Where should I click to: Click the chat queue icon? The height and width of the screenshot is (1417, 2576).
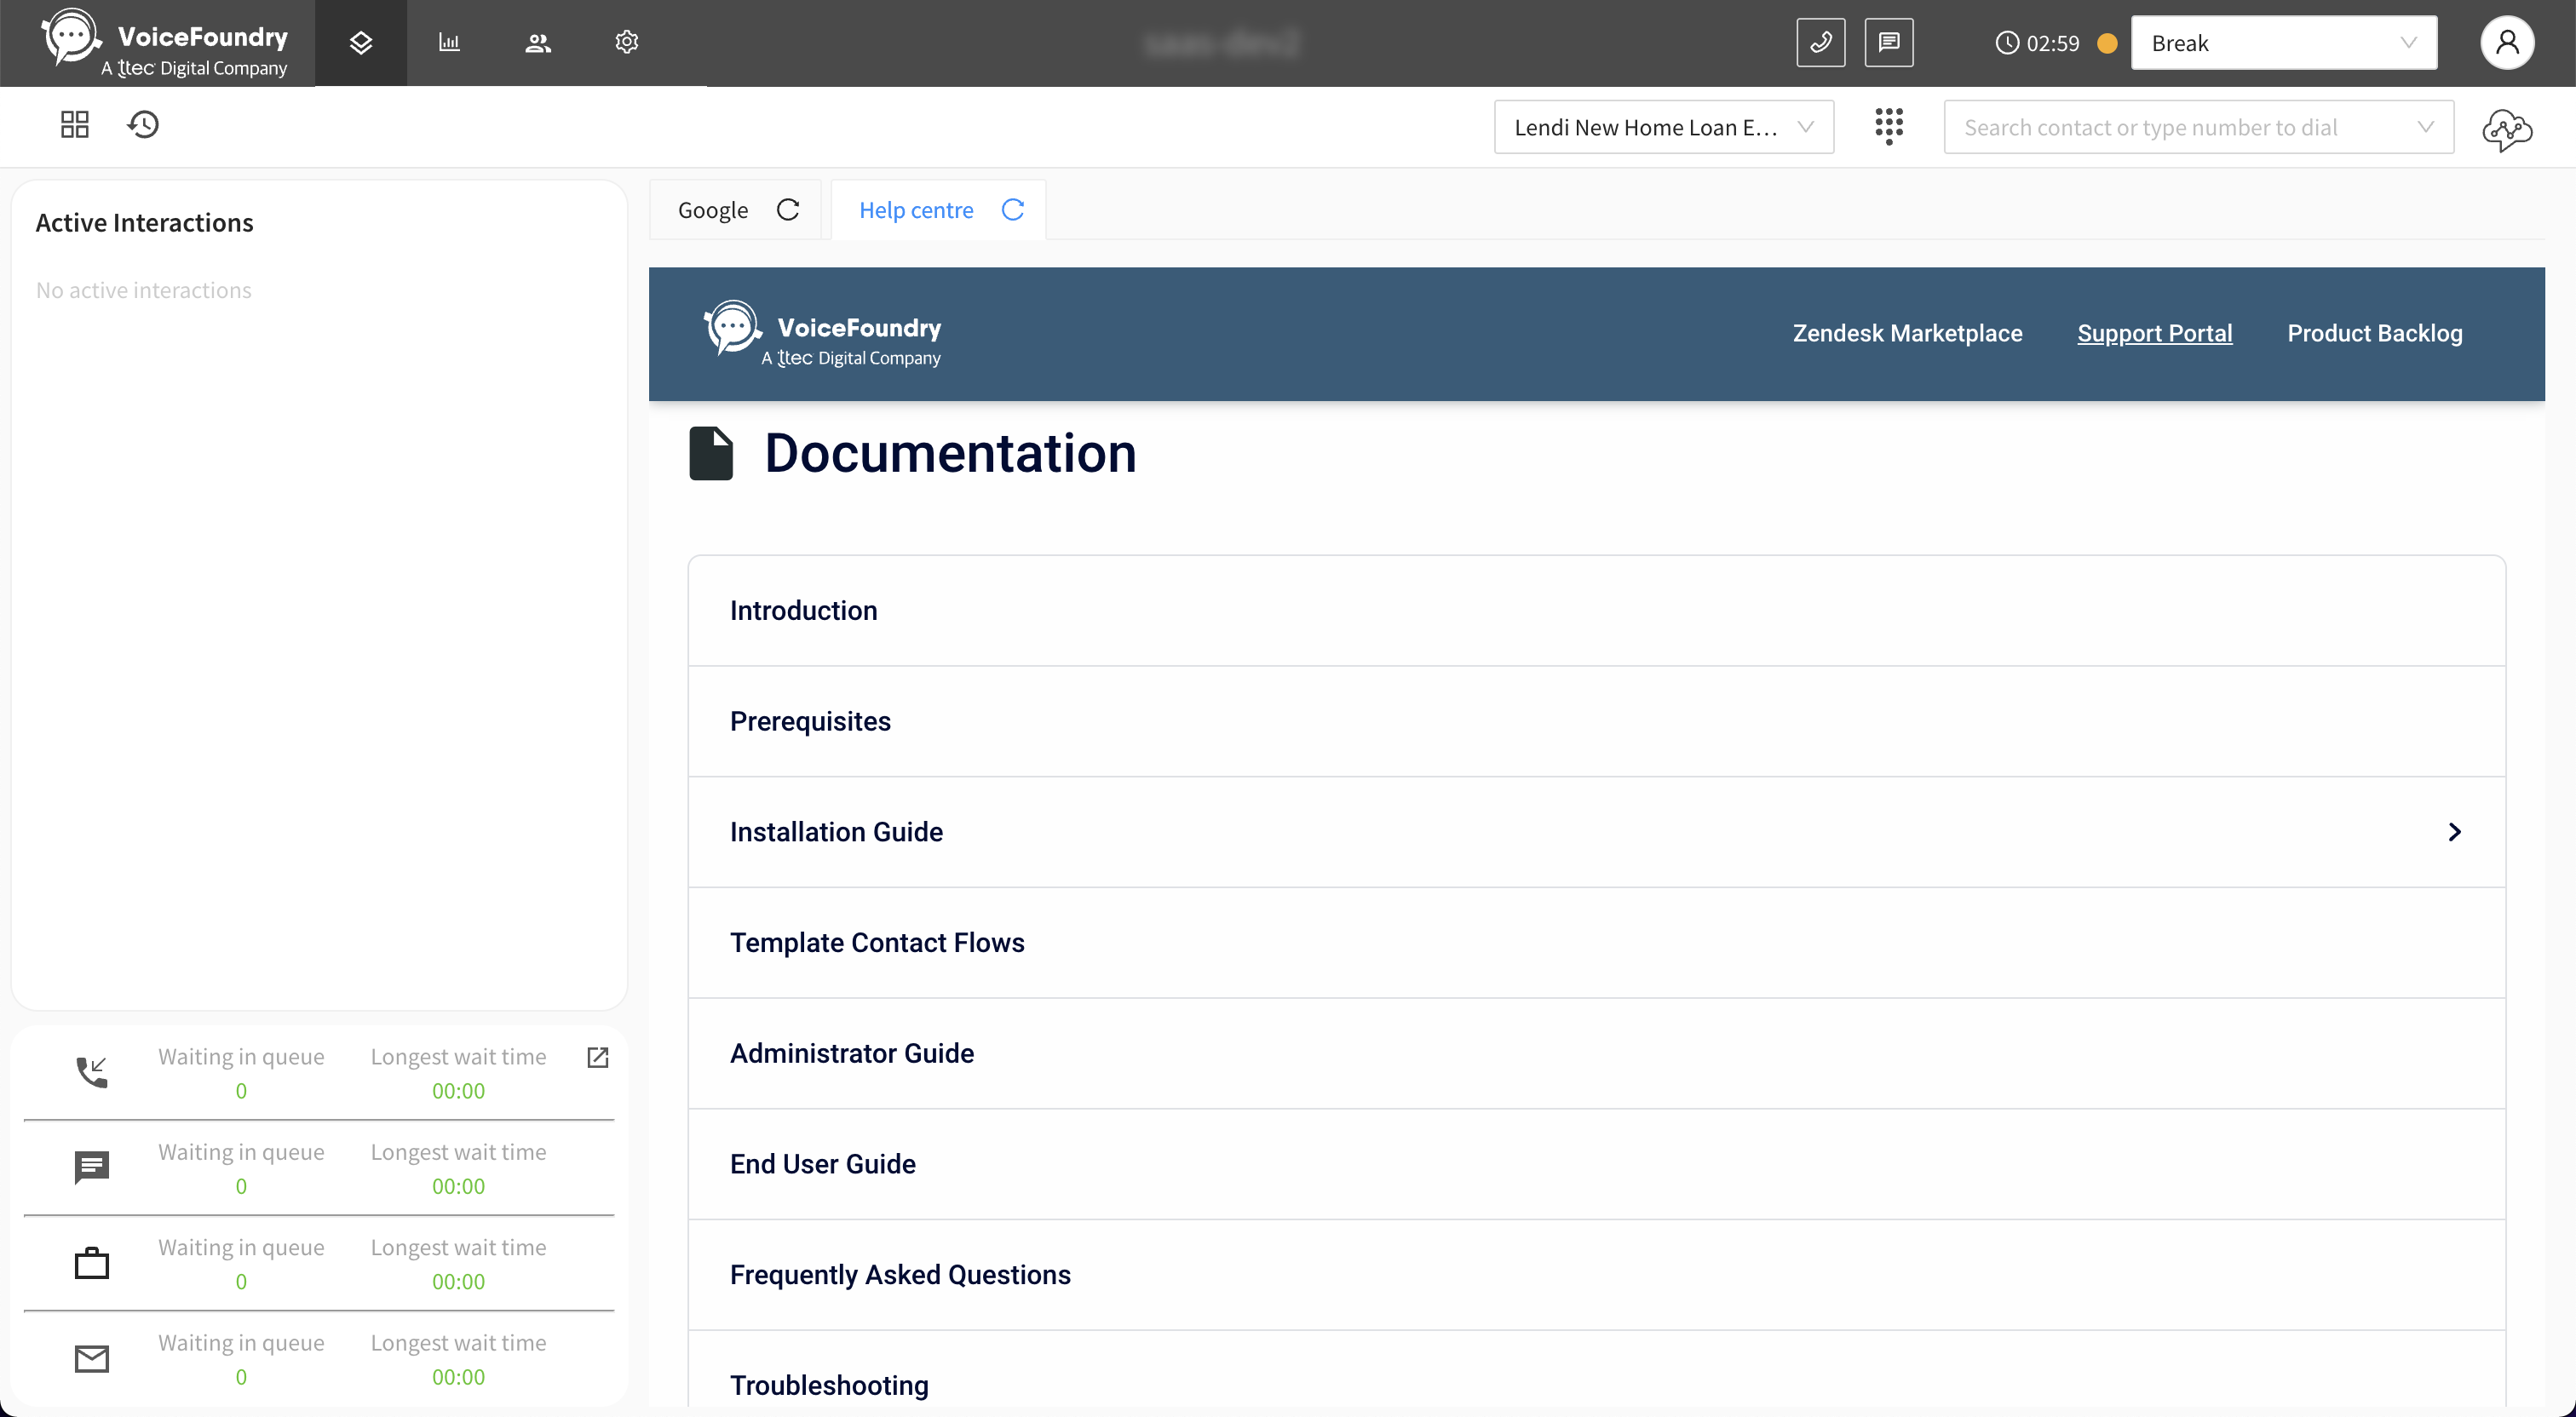(92, 1167)
